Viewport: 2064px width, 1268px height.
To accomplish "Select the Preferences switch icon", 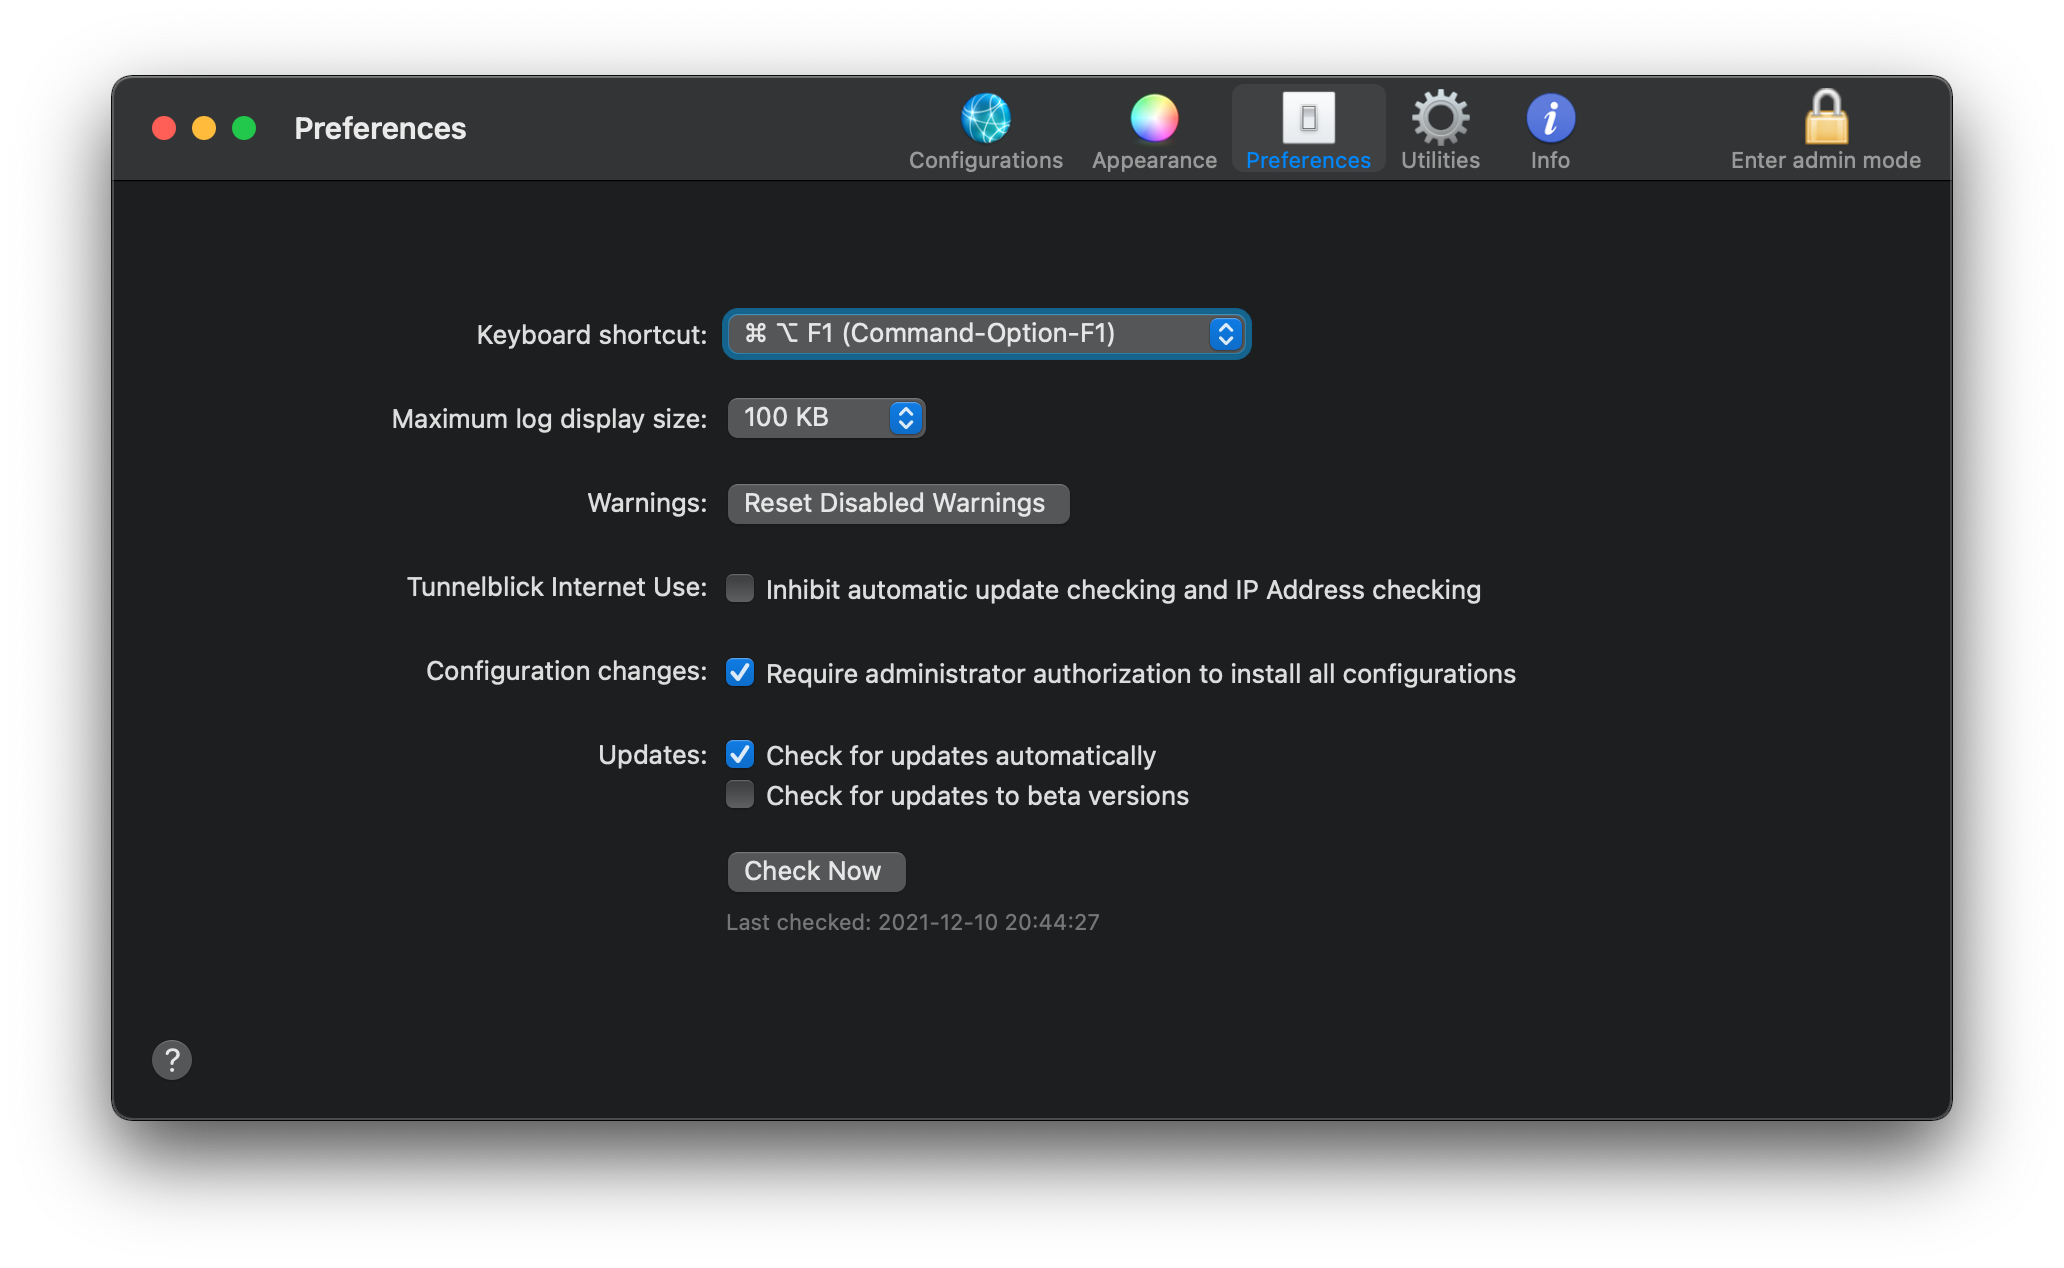I will click(1308, 119).
